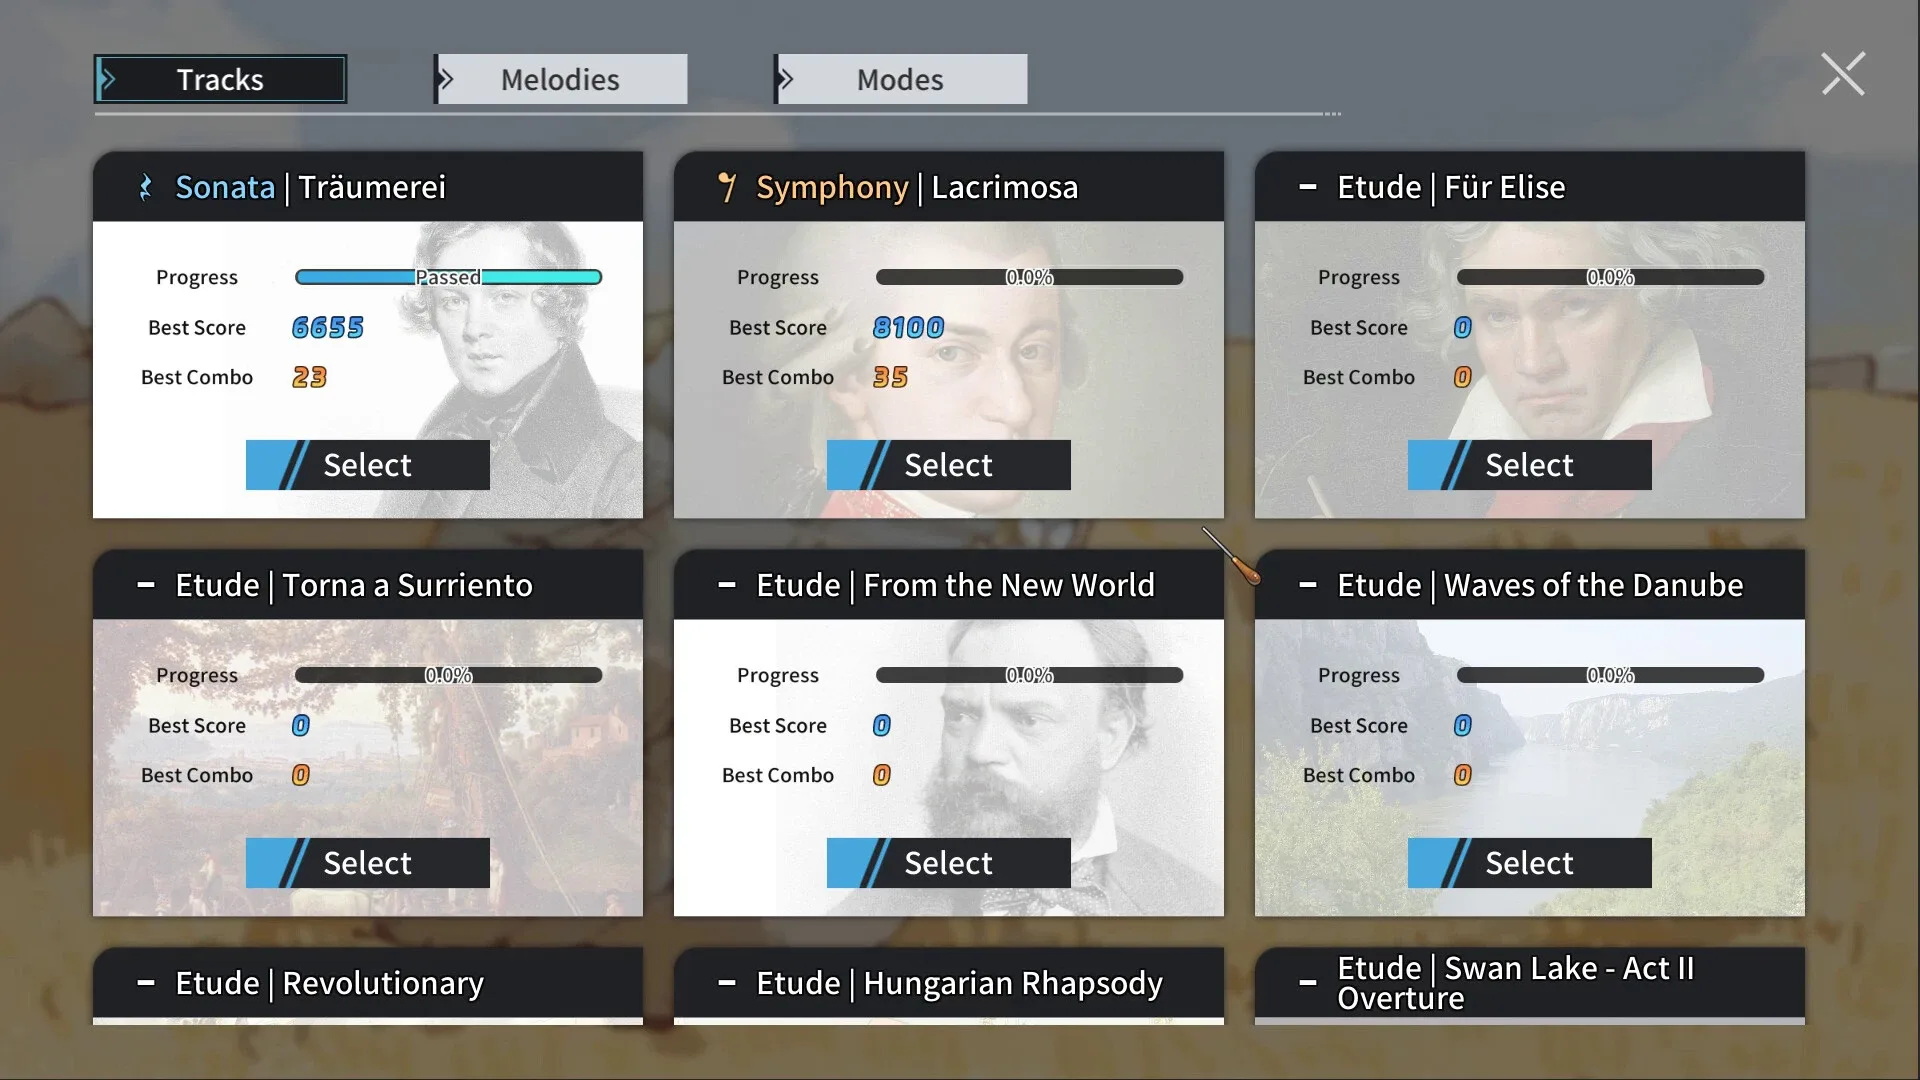Click the dash icon next to Für Elise
1920x1080 pixels.
[x=1307, y=187]
